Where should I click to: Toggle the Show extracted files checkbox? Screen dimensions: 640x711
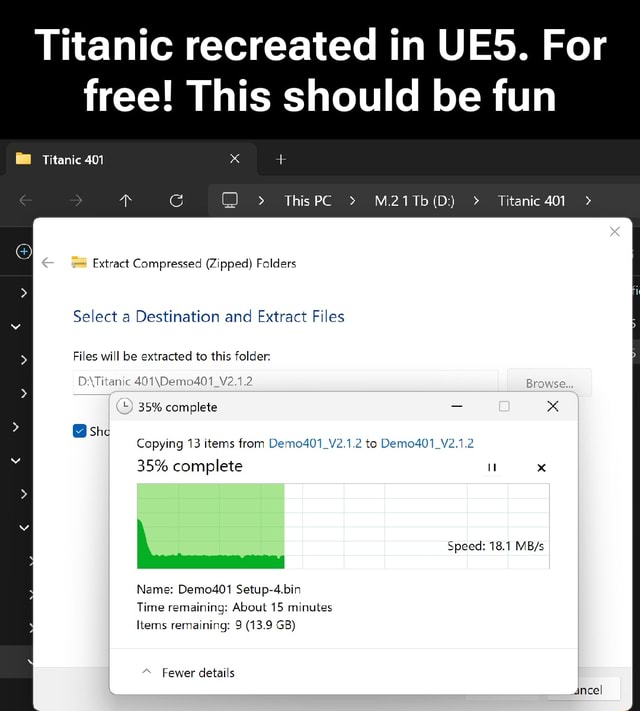(81, 431)
